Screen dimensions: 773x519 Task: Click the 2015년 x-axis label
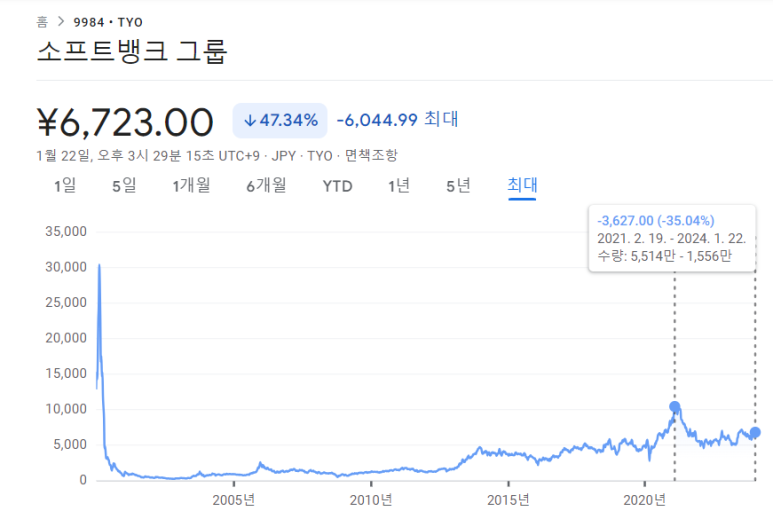pyautogui.click(x=508, y=500)
